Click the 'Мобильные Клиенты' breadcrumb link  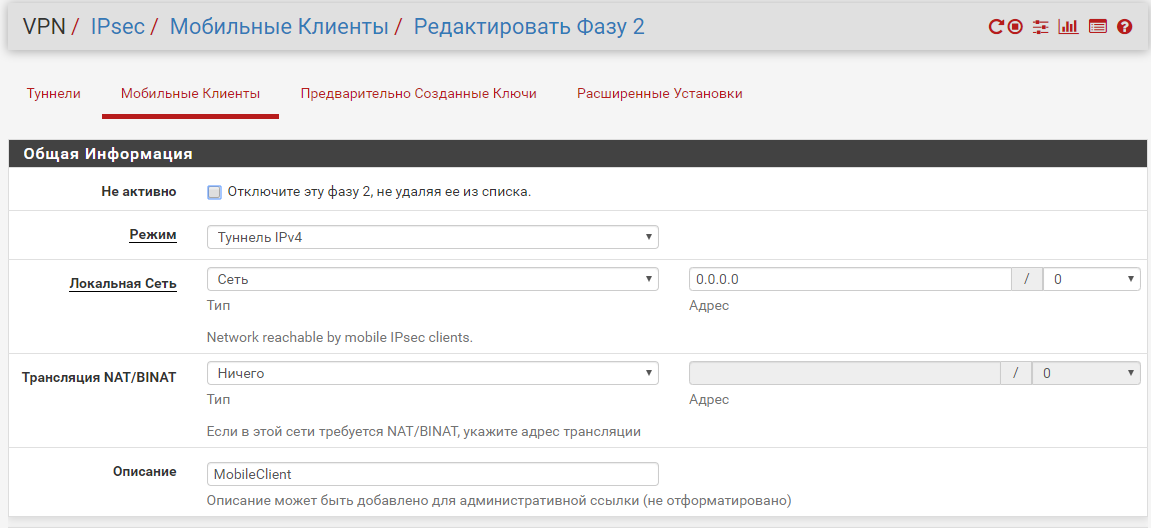pyautogui.click(x=279, y=27)
